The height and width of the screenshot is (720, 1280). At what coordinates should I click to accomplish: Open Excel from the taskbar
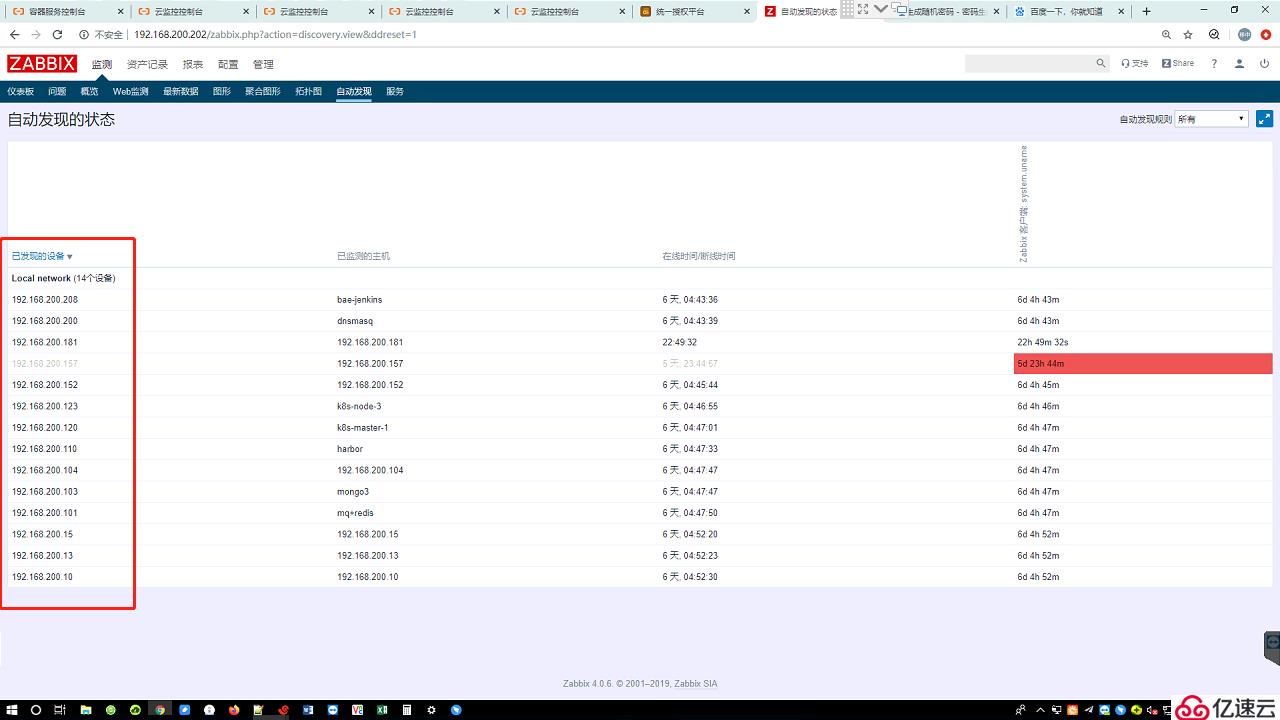click(x=382, y=709)
